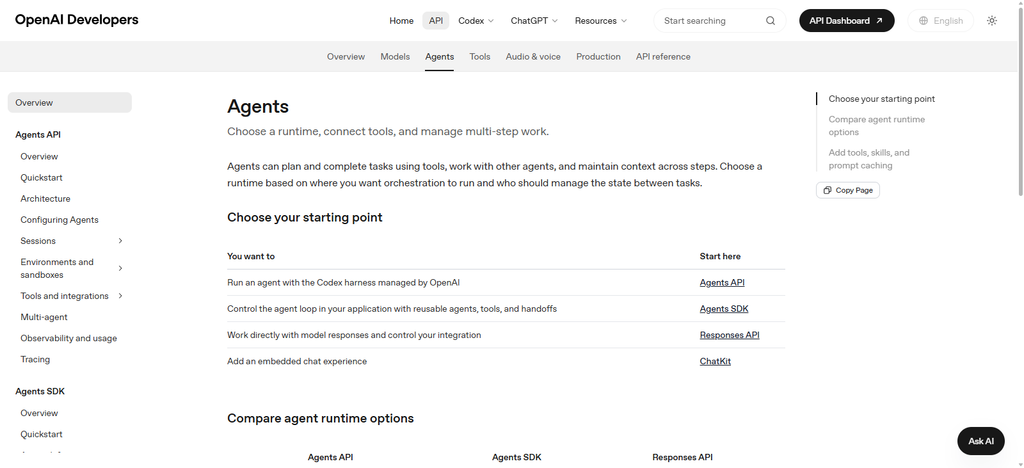Open the English language selector

(940, 21)
